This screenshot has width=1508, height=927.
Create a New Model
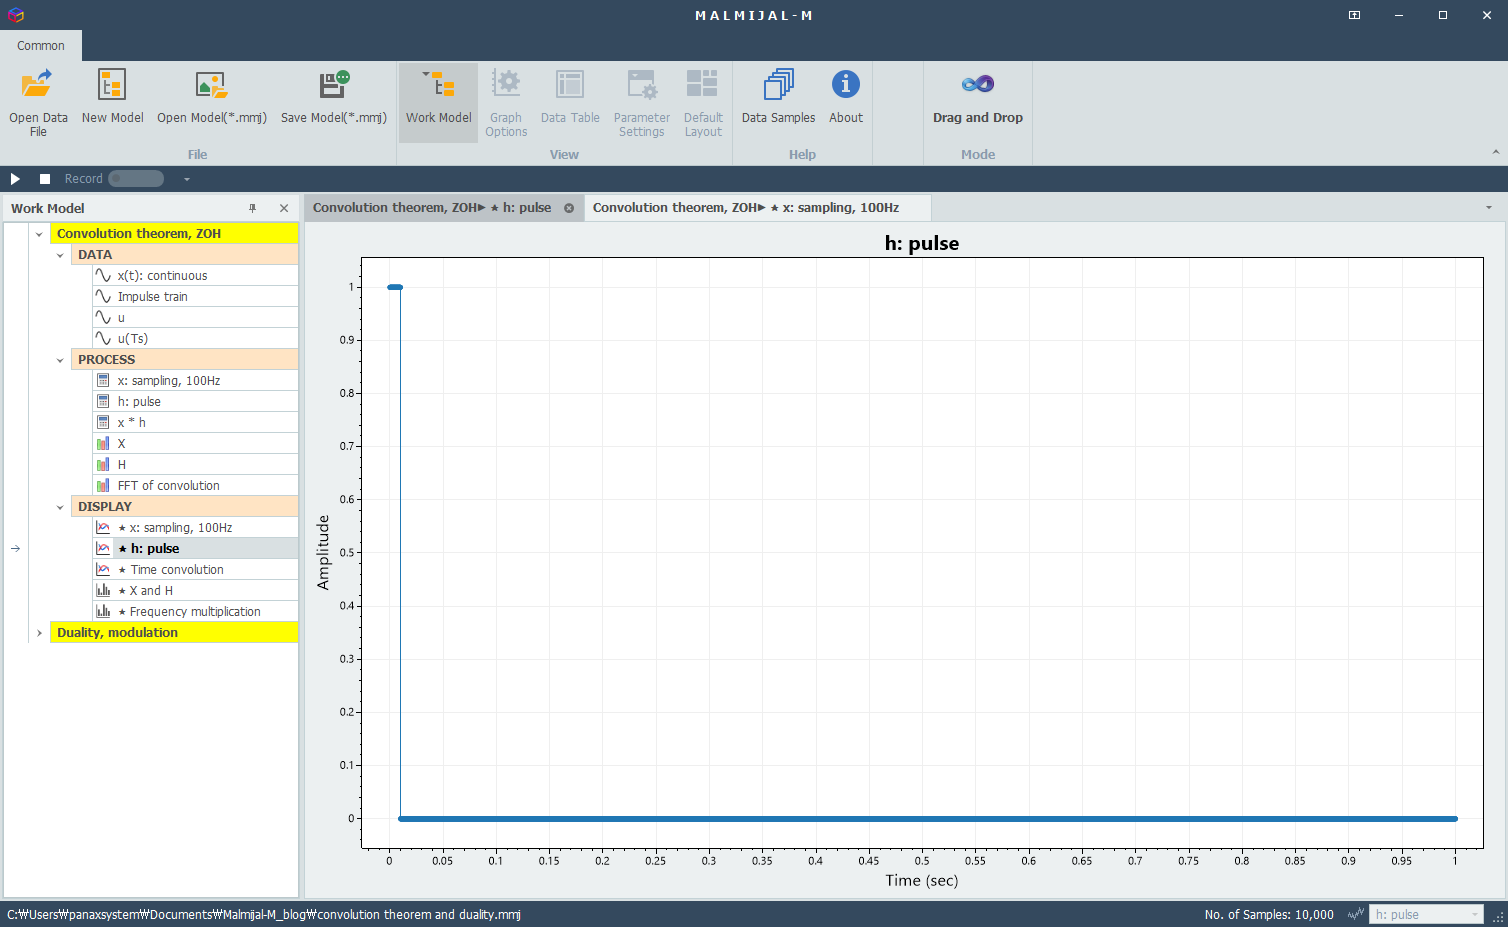pyautogui.click(x=112, y=97)
